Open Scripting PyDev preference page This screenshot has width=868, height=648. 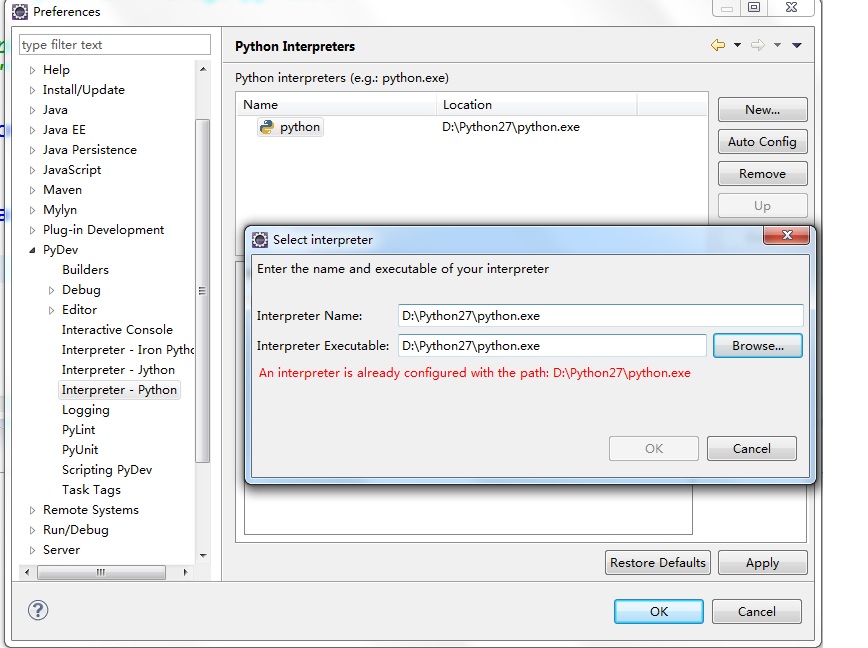pos(107,470)
